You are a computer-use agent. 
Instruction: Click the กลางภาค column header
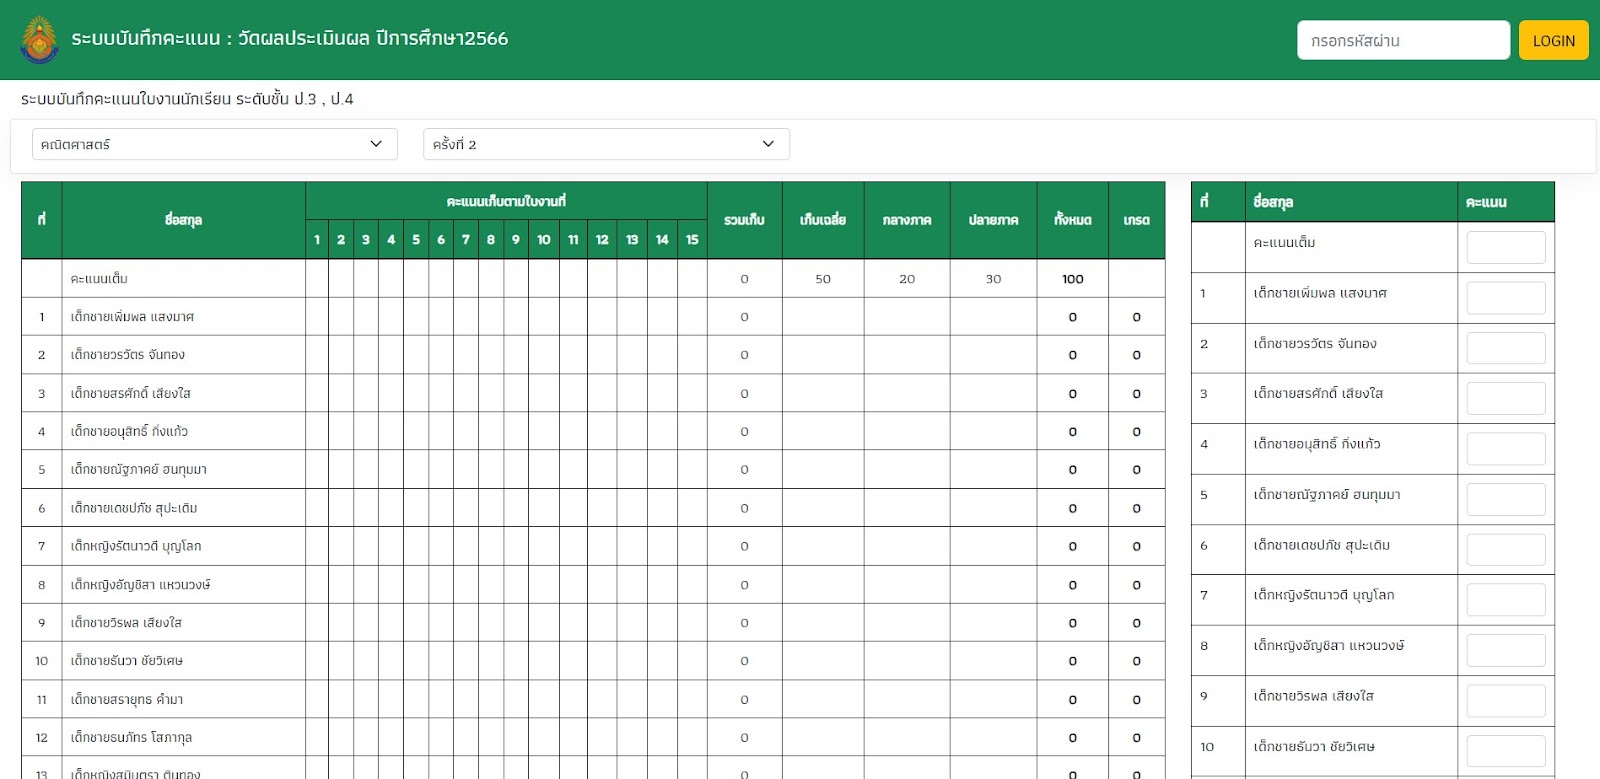click(906, 220)
